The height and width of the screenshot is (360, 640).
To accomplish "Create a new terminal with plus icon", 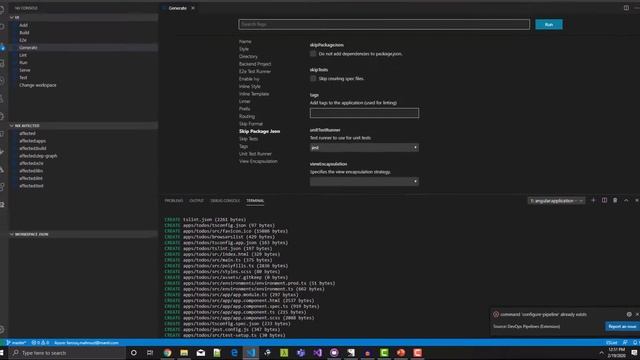I will [x=593, y=200].
